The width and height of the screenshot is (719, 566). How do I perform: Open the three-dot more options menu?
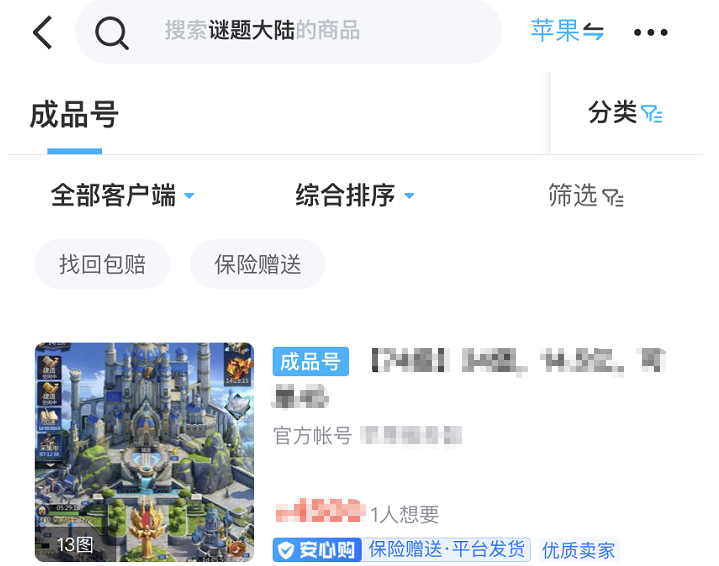650,32
